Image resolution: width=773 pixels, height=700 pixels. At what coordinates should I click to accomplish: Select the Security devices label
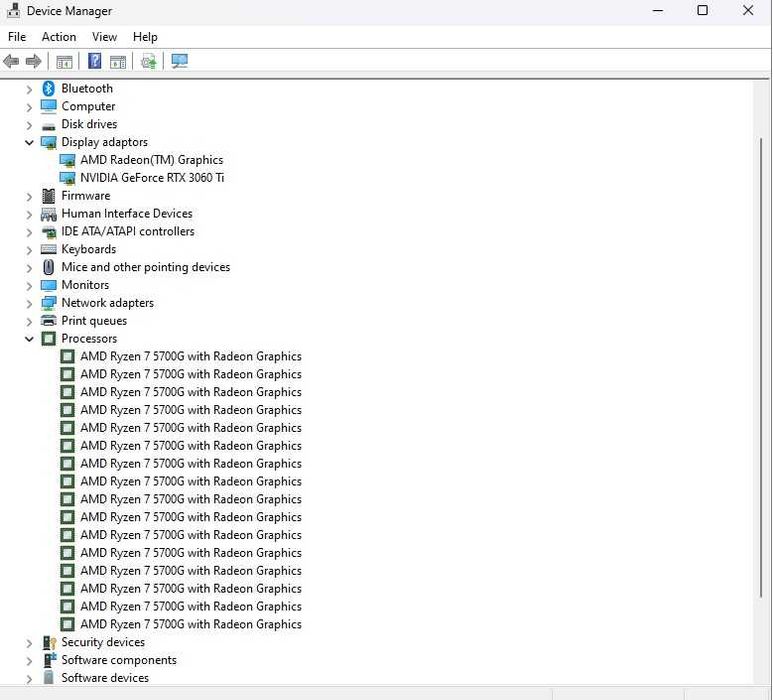click(x=103, y=642)
